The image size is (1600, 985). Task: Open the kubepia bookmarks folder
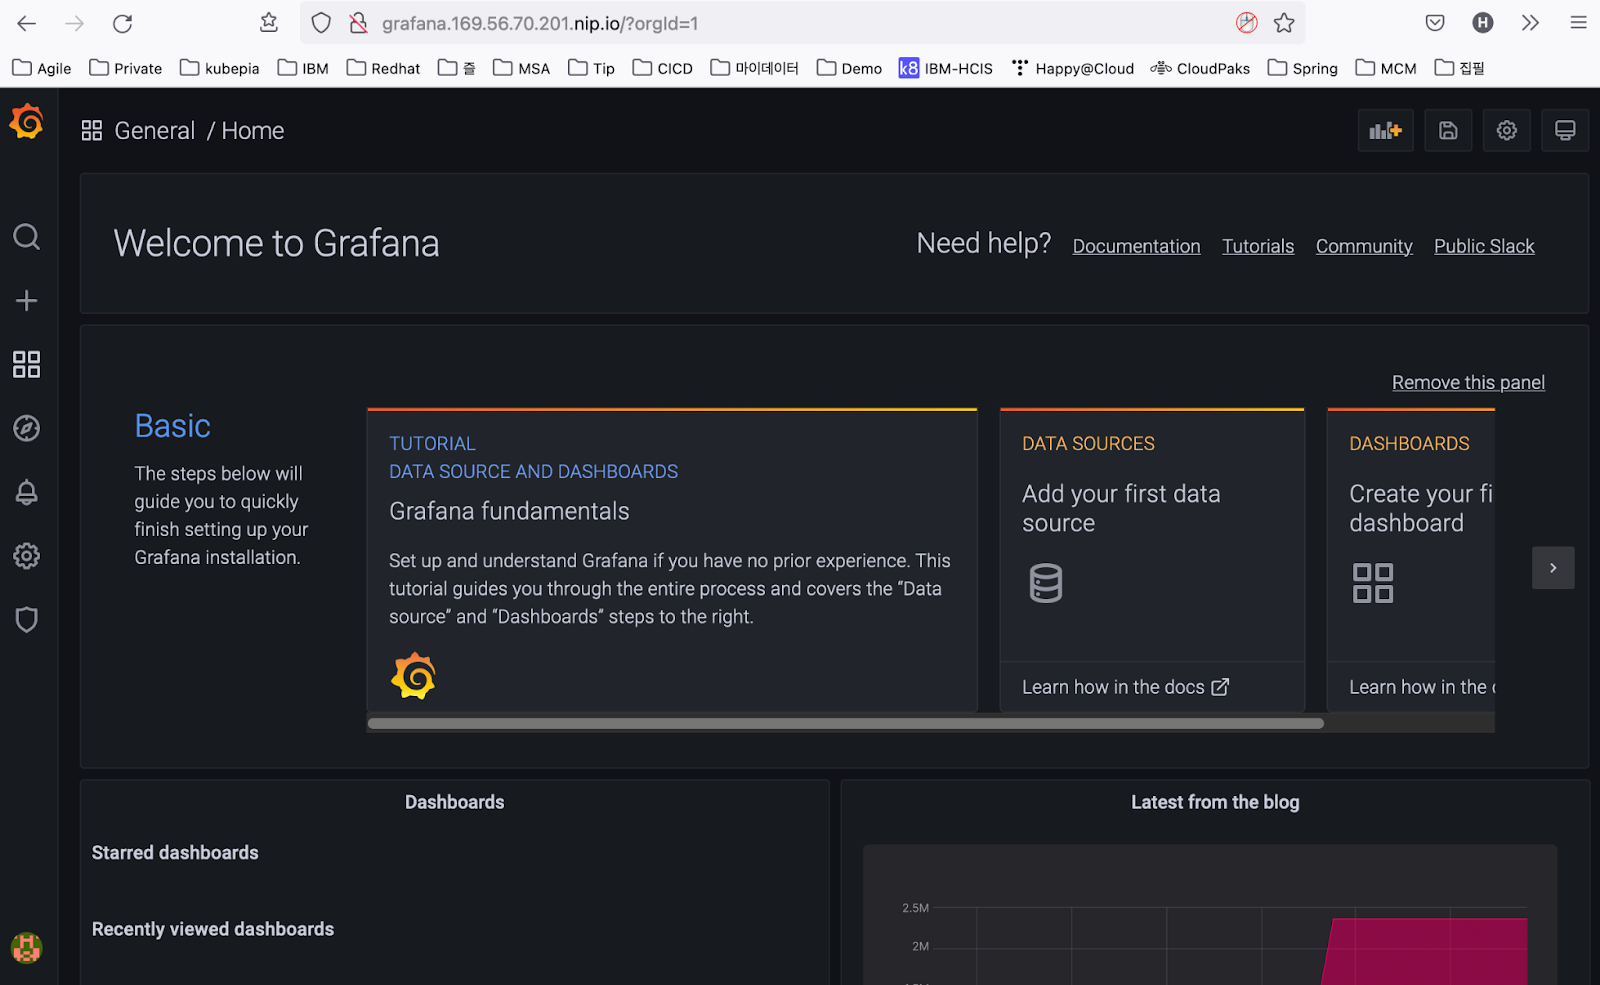pos(220,68)
